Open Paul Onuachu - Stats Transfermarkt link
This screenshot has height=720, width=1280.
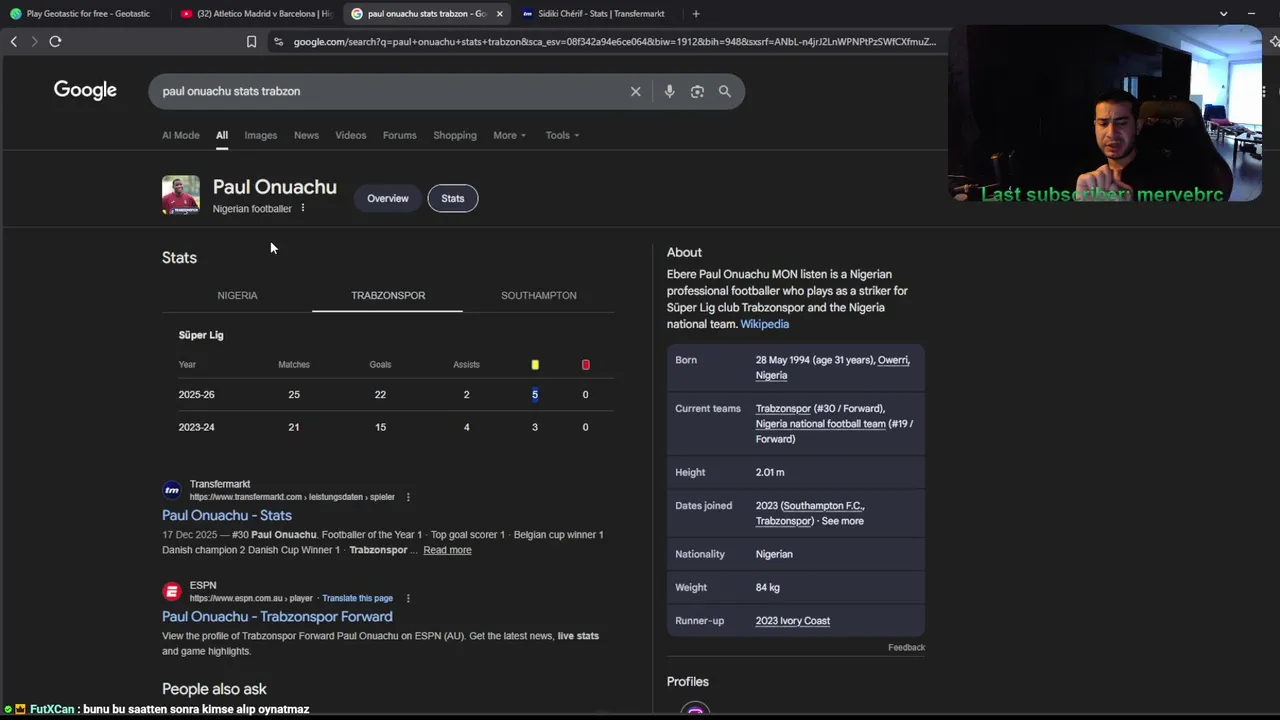tap(227, 515)
